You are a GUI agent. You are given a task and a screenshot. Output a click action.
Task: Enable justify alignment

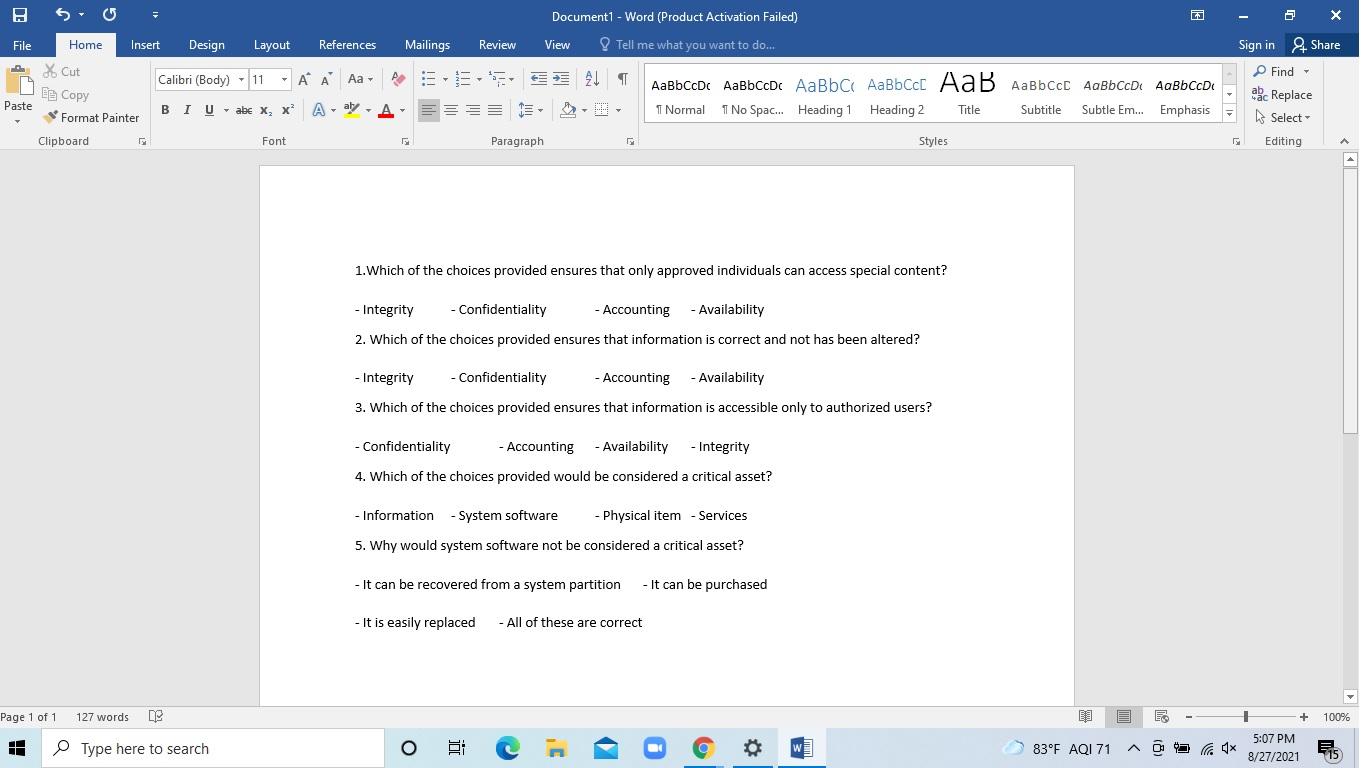coord(493,110)
